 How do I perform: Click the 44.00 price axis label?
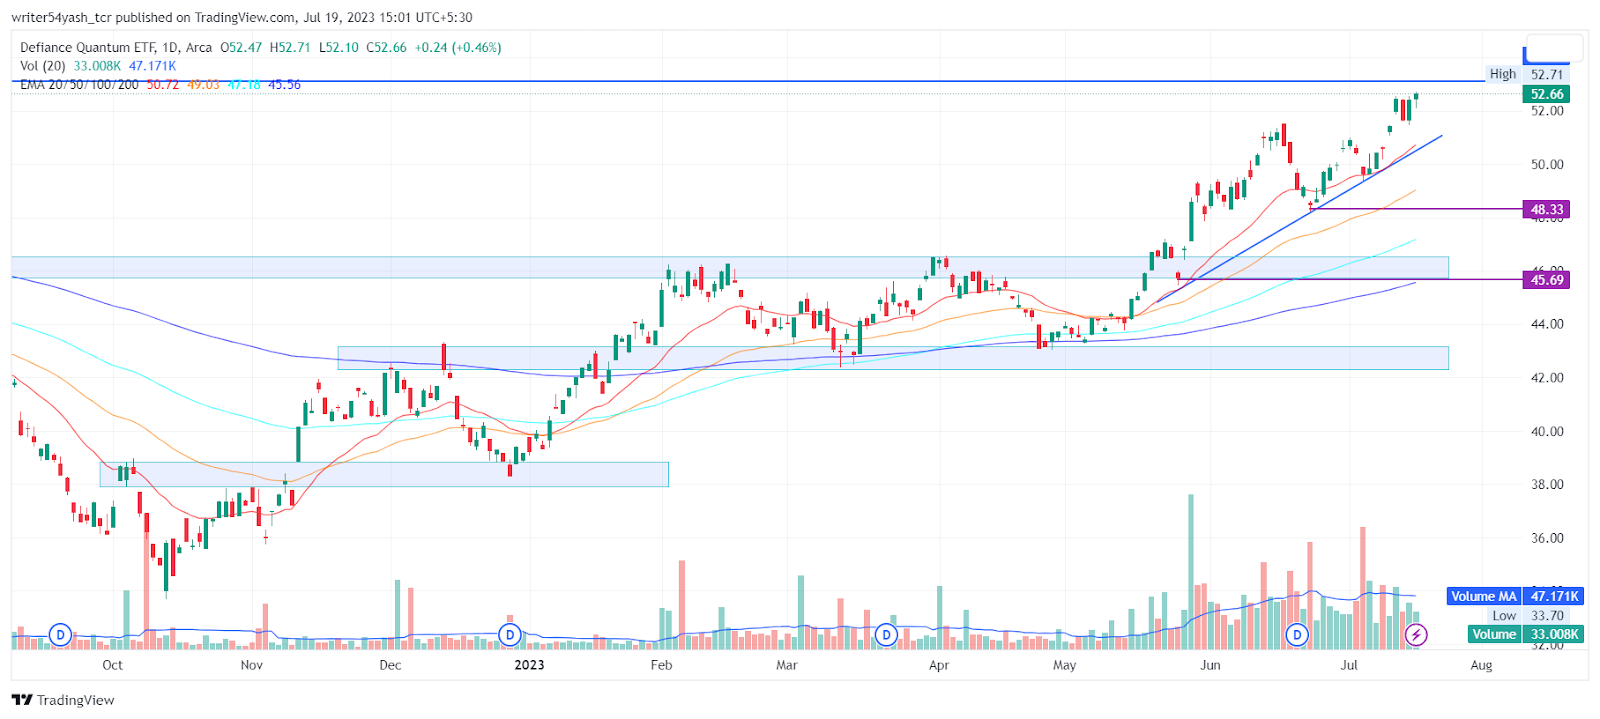[1547, 324]
